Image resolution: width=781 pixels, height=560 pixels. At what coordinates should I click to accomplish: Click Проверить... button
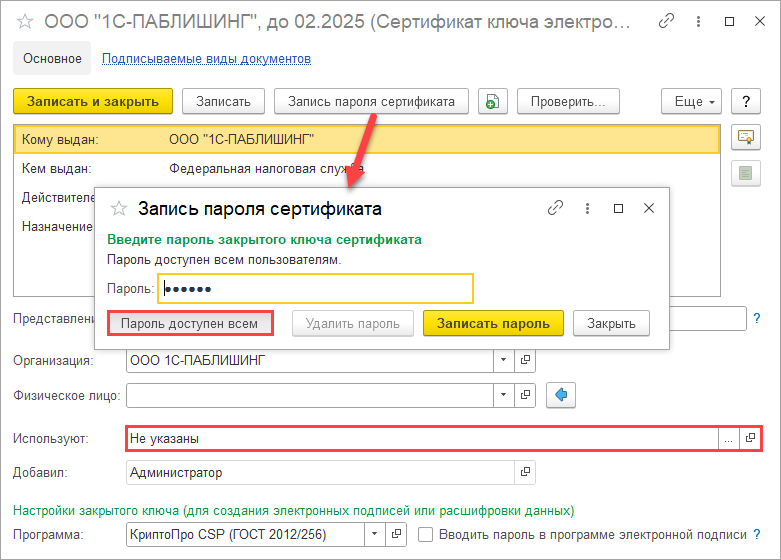[x=568, y=102]
